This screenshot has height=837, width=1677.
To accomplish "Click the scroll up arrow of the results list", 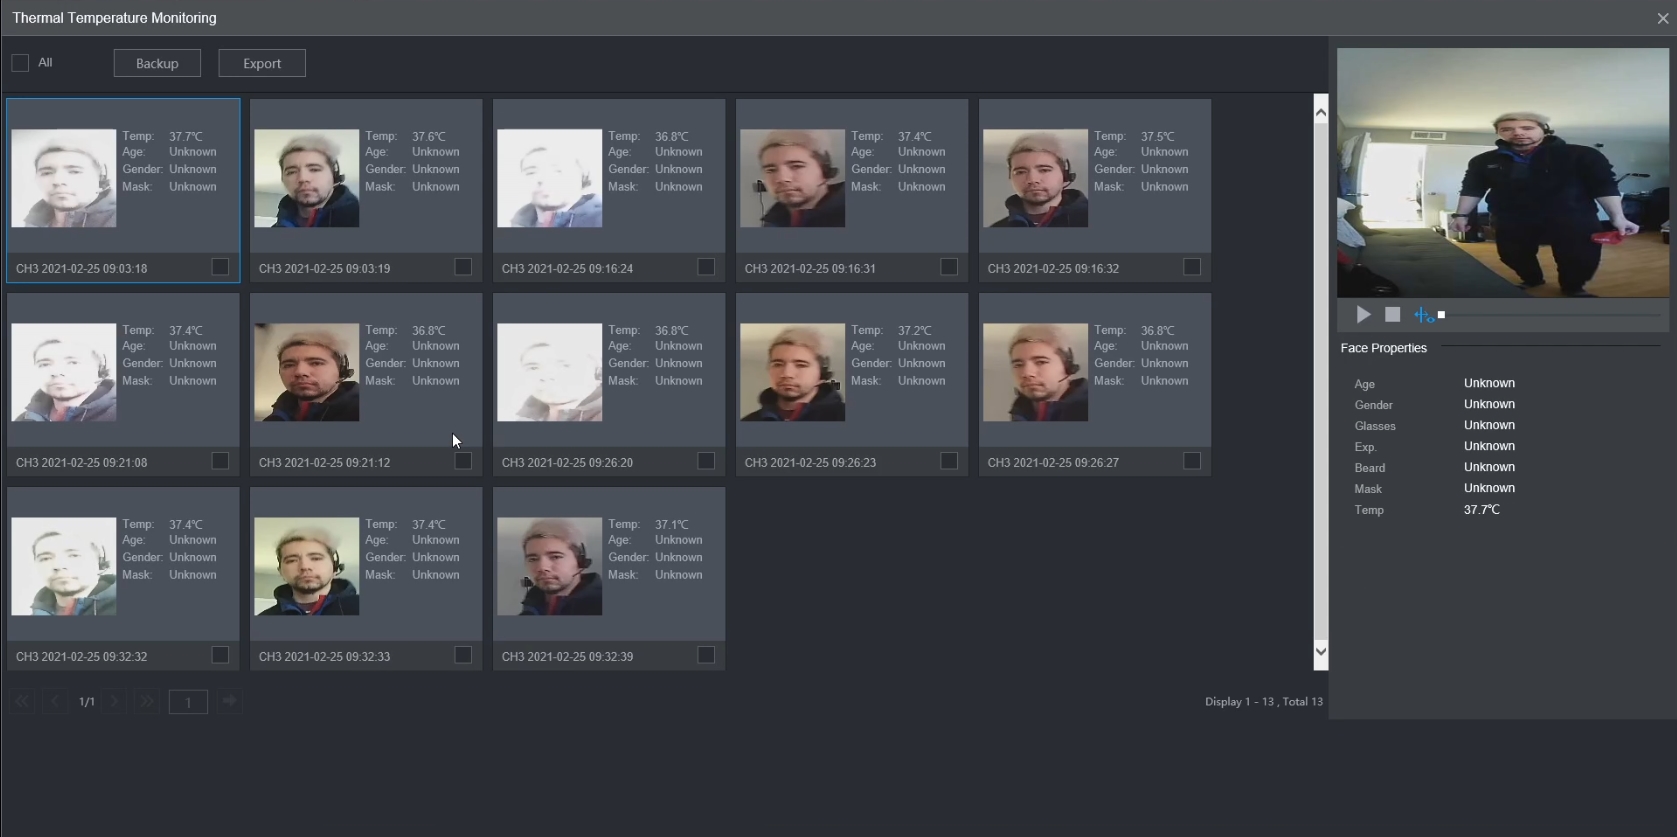I will coord(1321,112).
